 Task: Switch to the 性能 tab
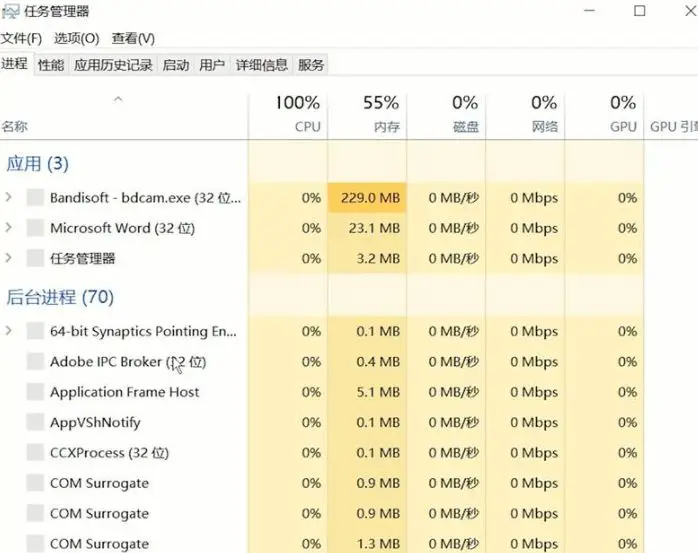coord(51,65)
